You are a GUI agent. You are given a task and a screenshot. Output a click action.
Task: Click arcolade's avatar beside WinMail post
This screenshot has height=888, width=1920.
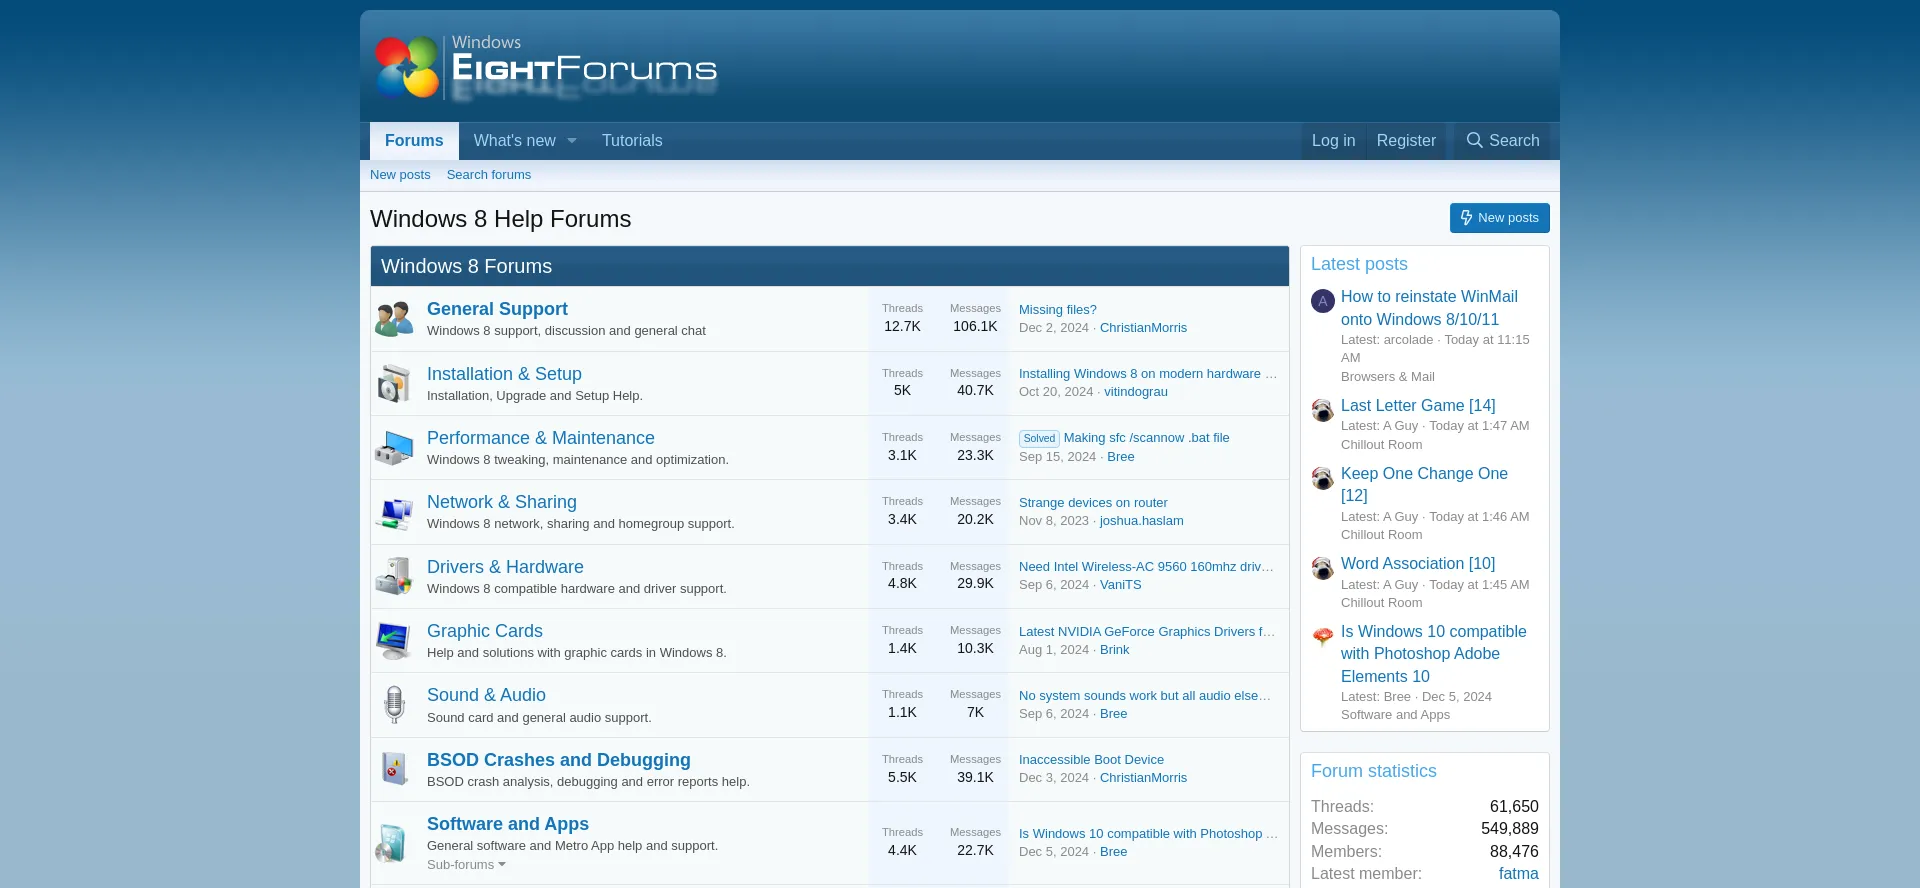[x=1323, y=301]
